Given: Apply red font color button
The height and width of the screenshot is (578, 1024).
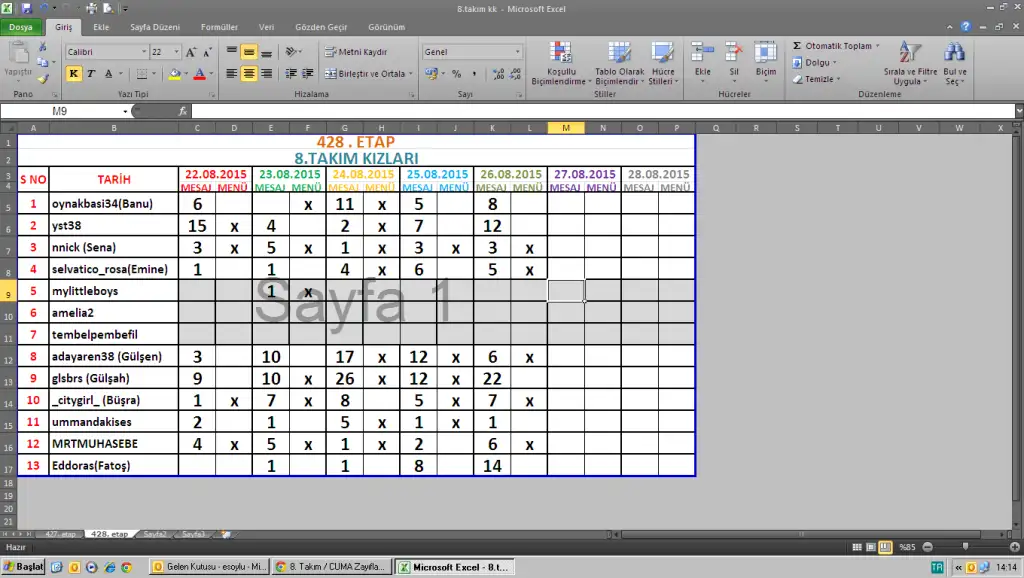Looking at the screenshot, I should 200,74.
